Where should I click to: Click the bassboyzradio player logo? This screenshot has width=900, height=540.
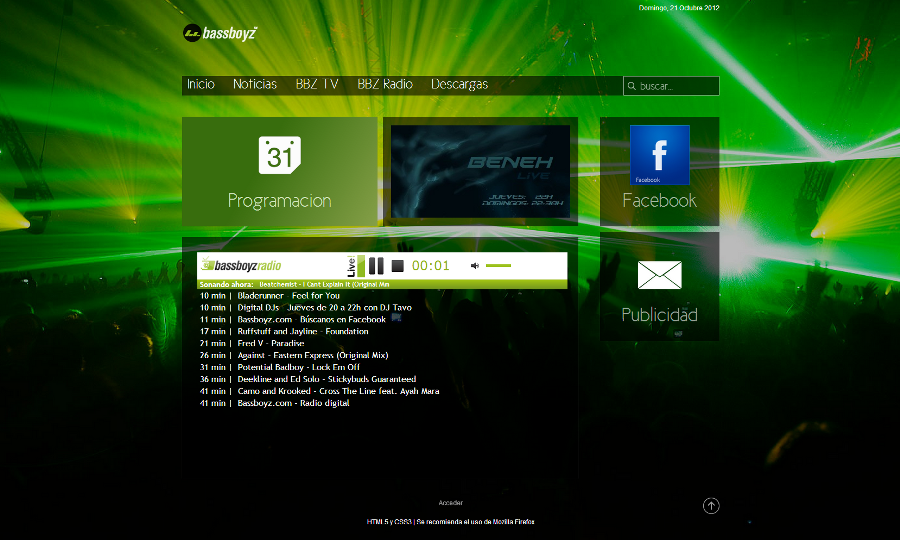[241, 265]
